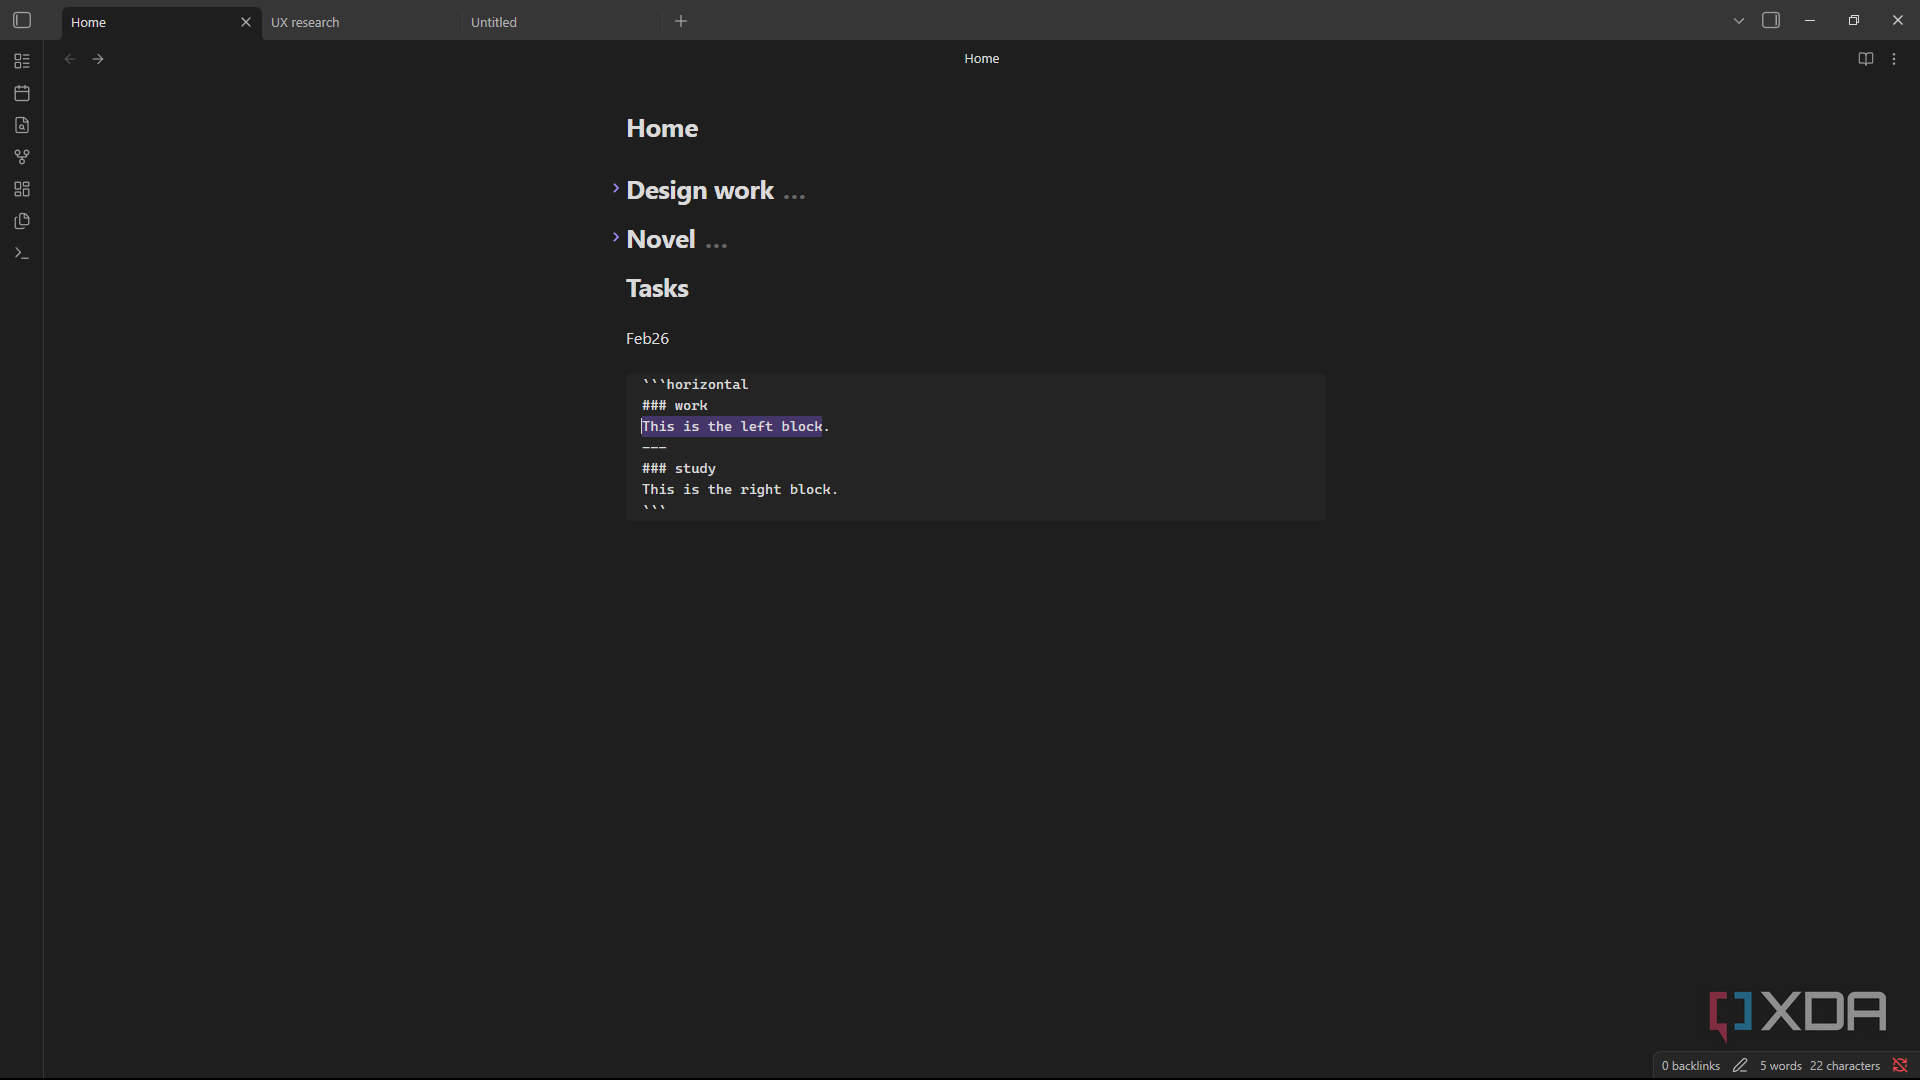Click the 0 backlinks status entry
Image resolution: width=1920 pixels, height=1080 pixels.
click(x=1690, y=1066)
